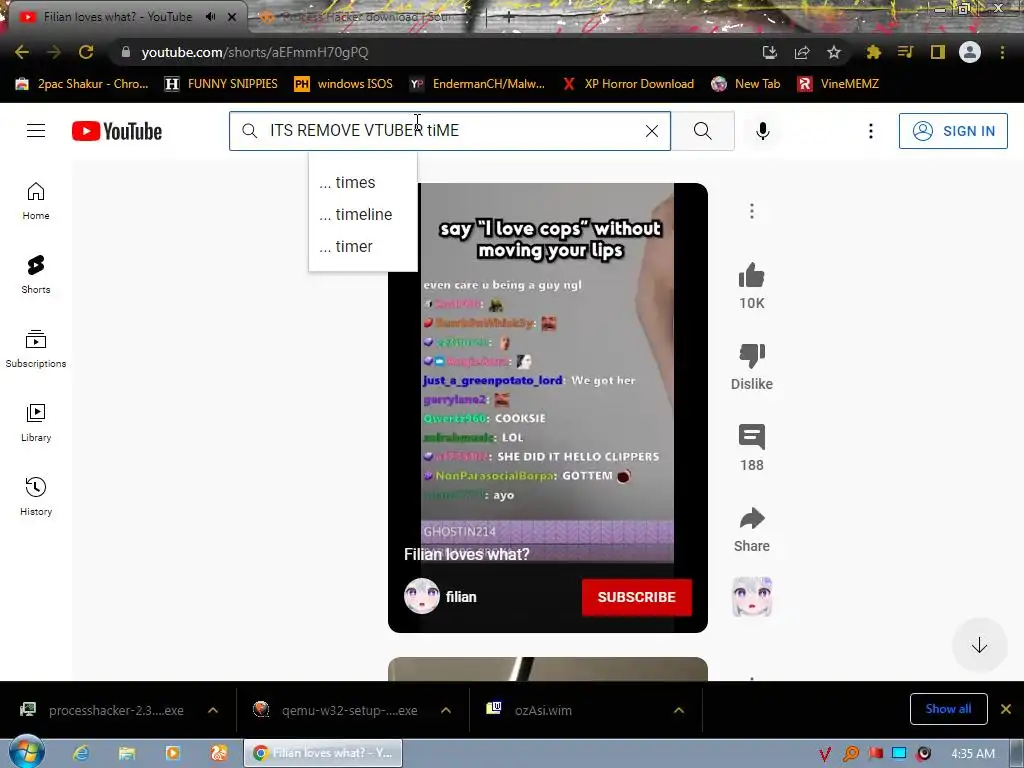
Task: Go back with the browser back arrow
Action: tap(22, 52)
